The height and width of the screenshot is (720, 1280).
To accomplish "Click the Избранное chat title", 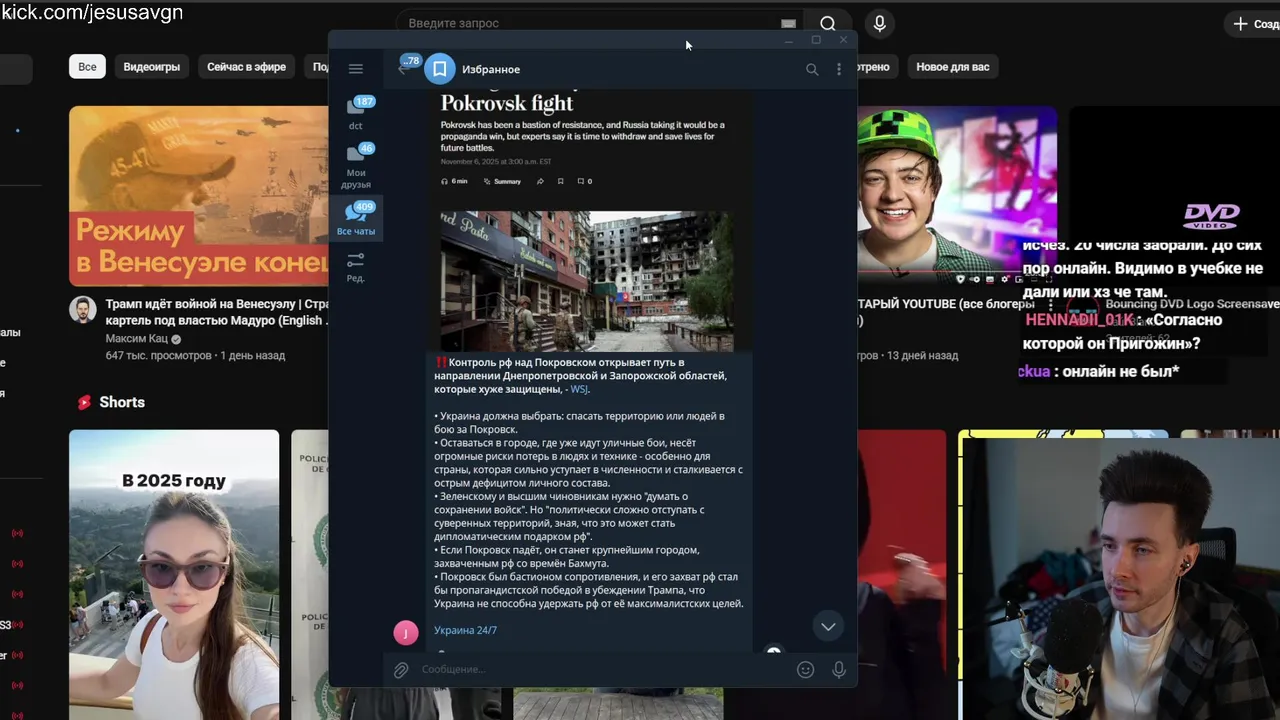I will tap(491, 69).
